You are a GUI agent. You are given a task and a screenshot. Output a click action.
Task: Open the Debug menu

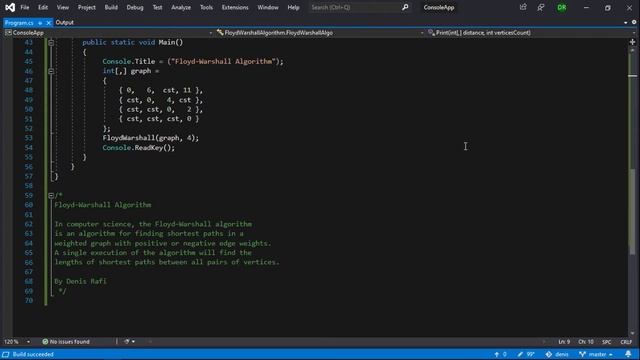135,7
